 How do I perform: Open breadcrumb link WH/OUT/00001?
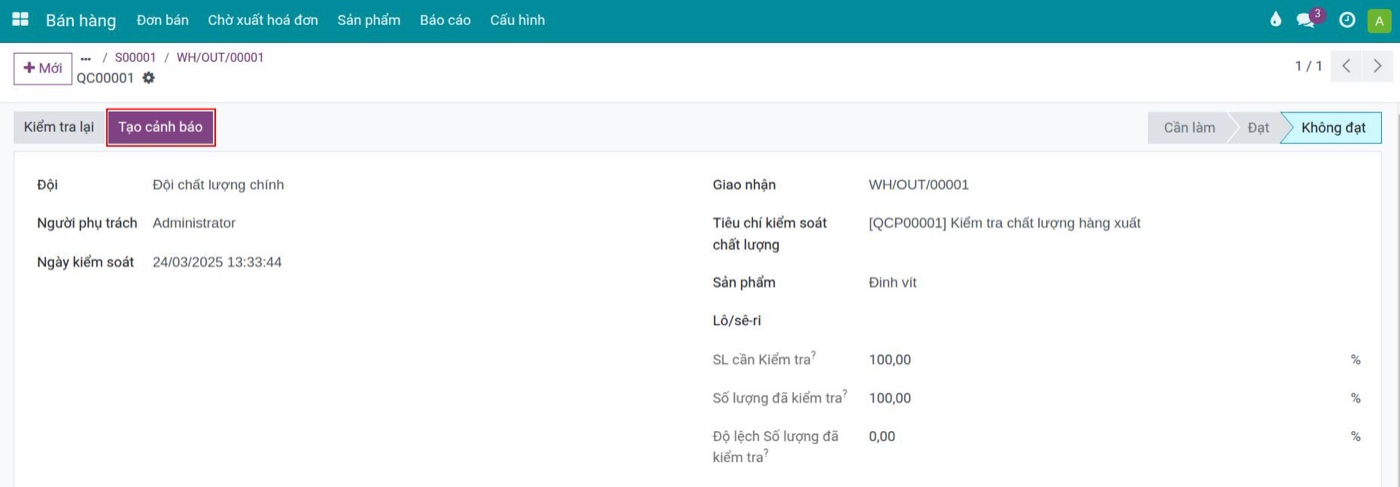(220, 57)
